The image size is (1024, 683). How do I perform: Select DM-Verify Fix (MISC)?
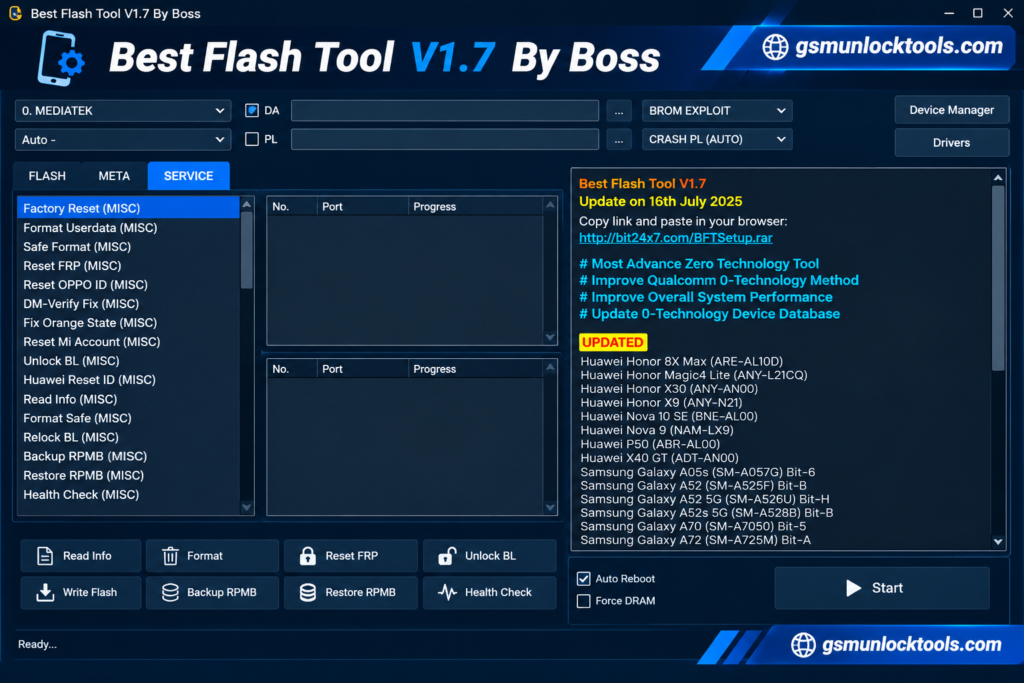coord(128,304)
